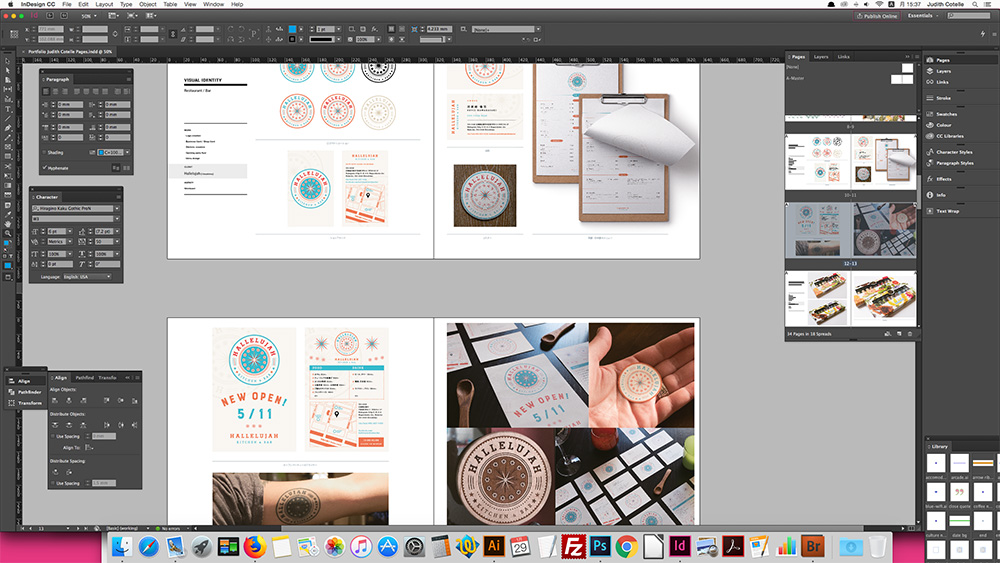1000x563 pixels.
Task: Select the Scissors tool in the toolbox
Action: (8, 166)
